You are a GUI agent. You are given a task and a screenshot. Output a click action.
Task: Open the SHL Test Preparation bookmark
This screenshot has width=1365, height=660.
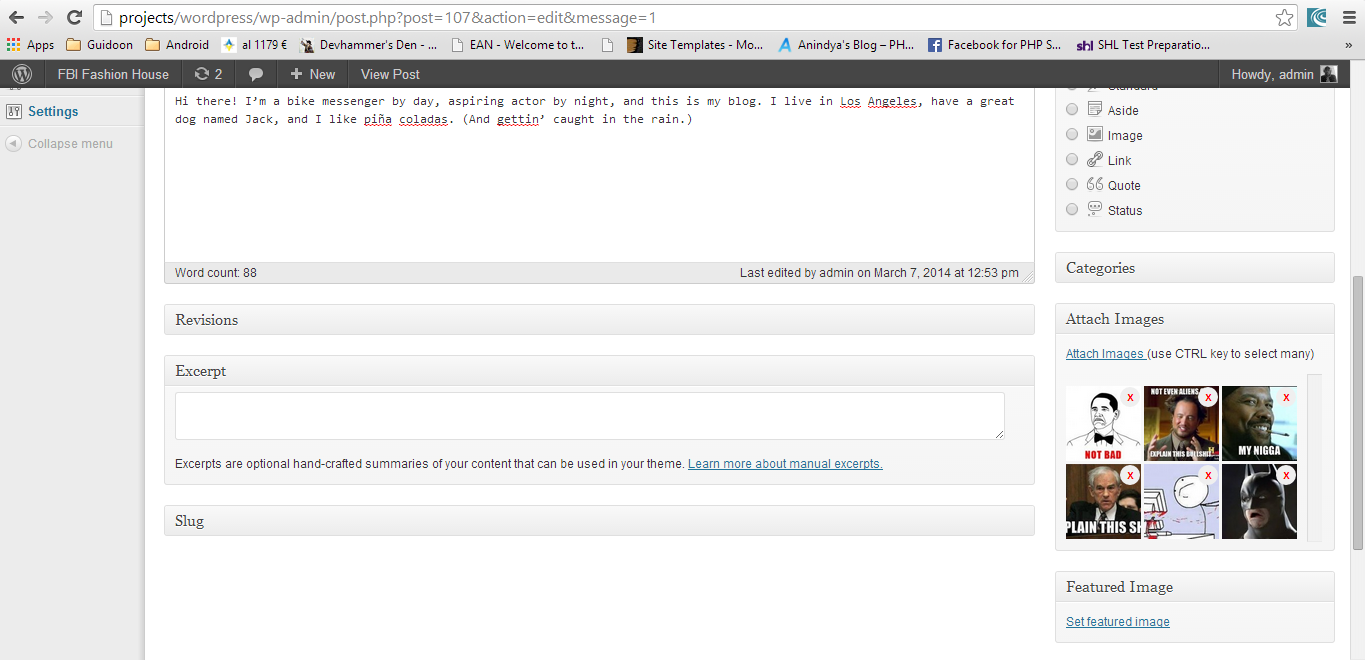(1143, 45)
